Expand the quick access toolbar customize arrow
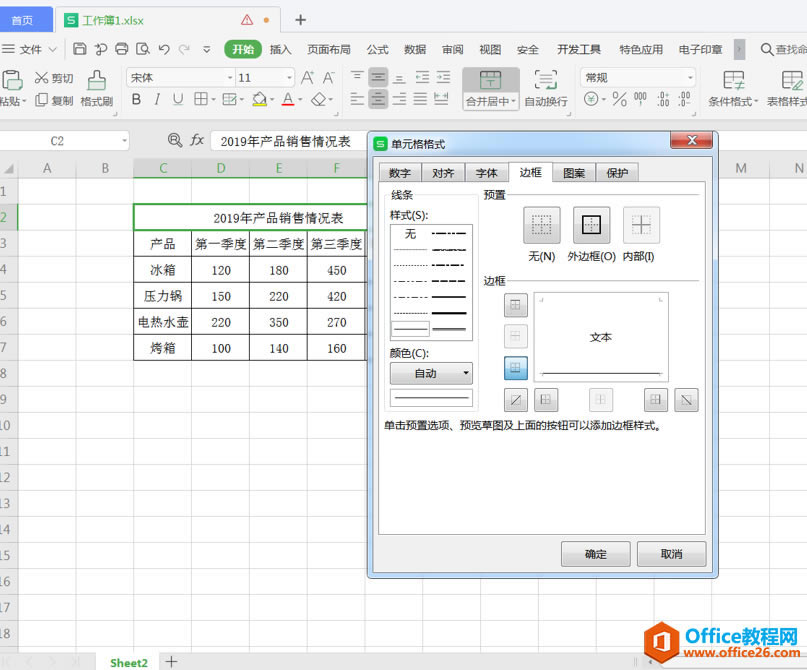The height and width of the screenshot is (670, 807). 206,49
